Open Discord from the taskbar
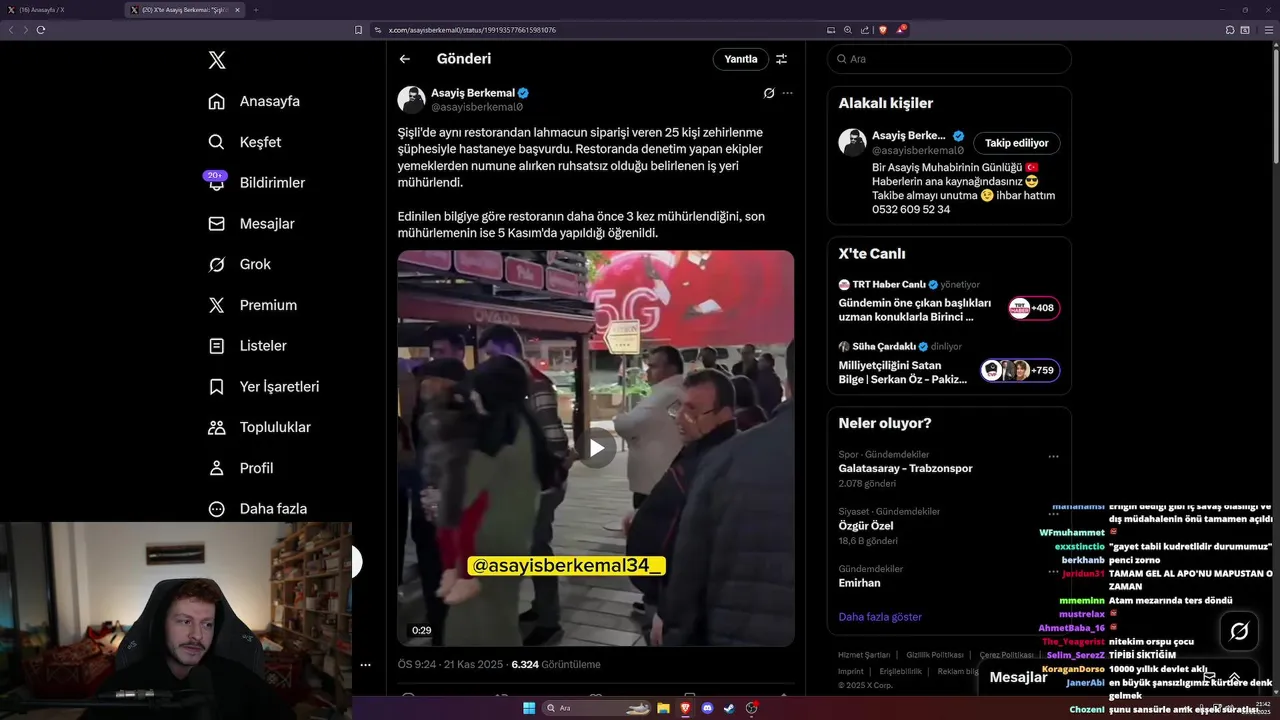 click(708, 708)
